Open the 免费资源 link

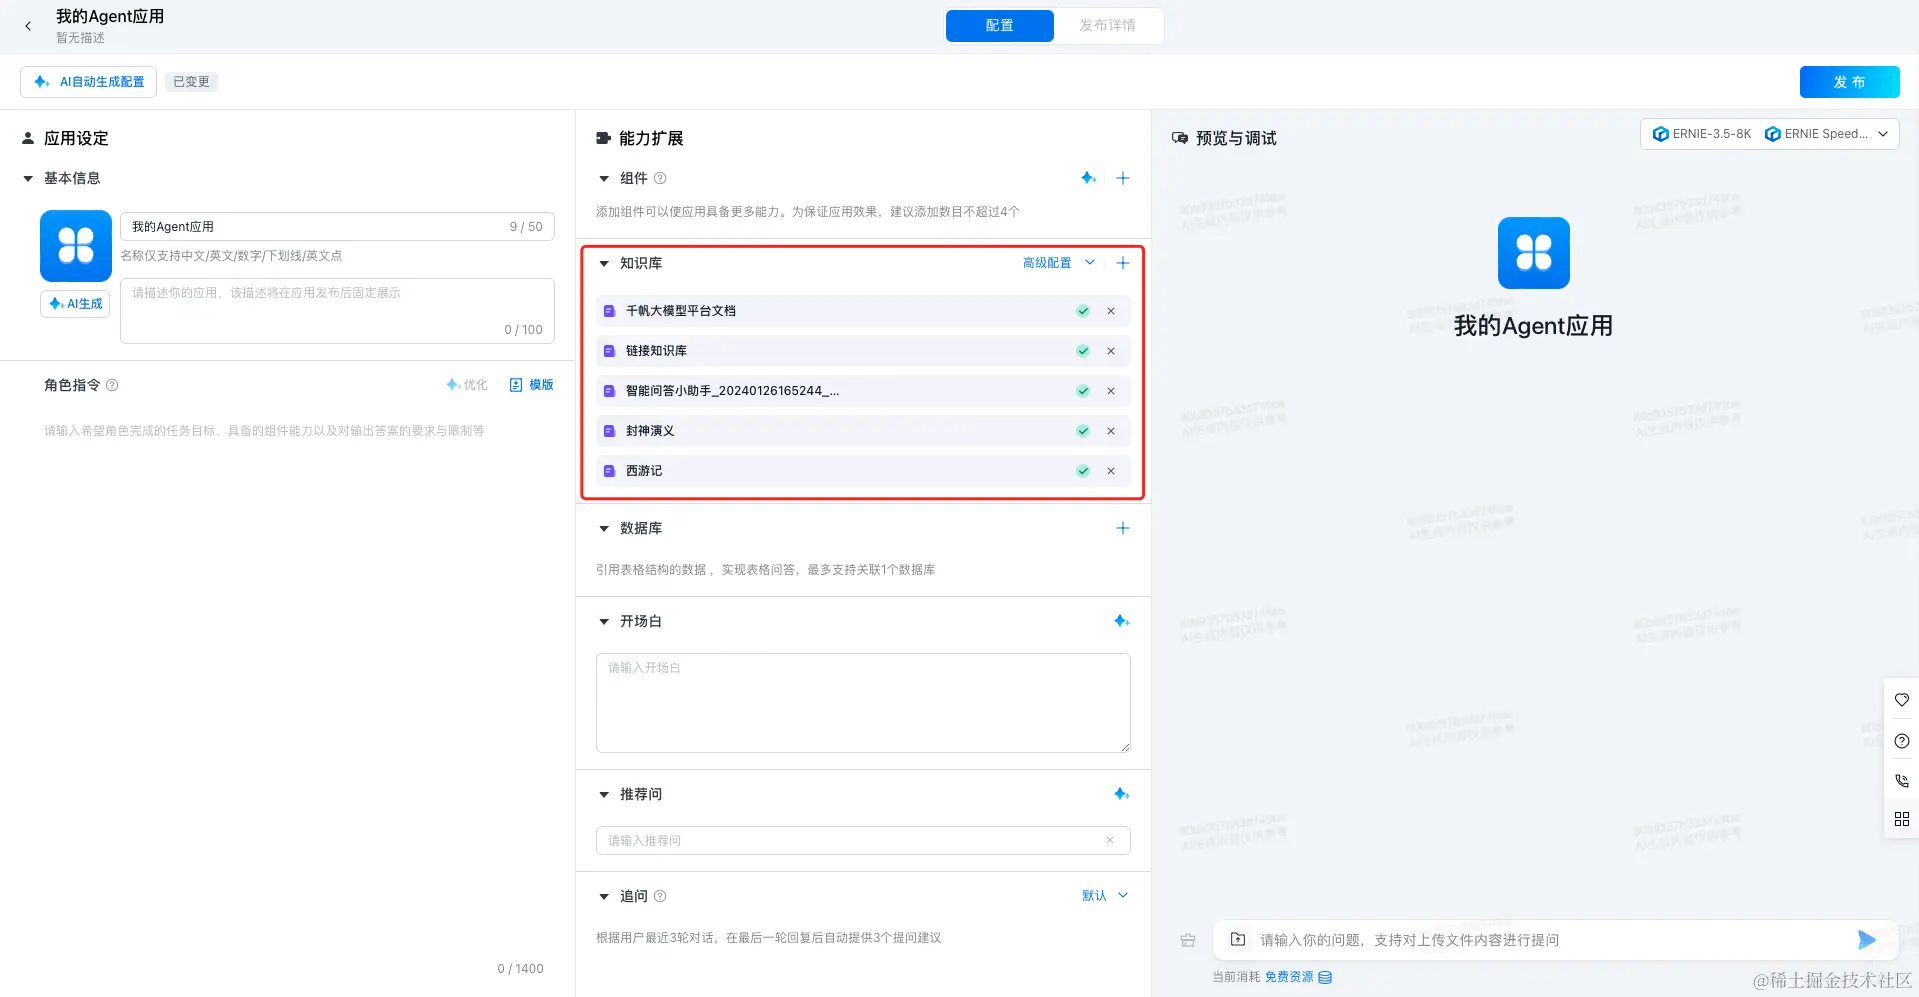[x=1298, y=977]
